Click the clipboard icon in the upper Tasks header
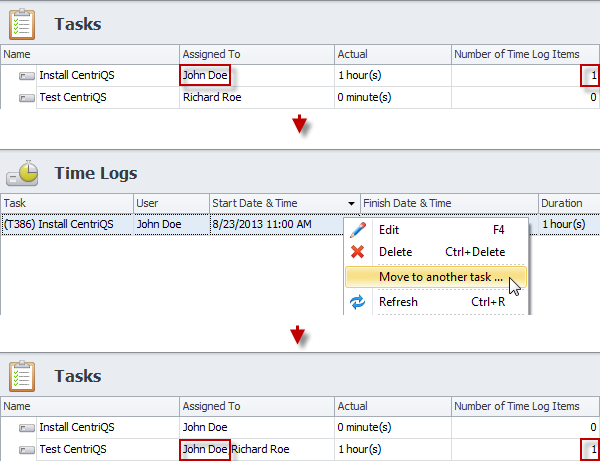Screen dimensions: 600x461 point(24,22)
